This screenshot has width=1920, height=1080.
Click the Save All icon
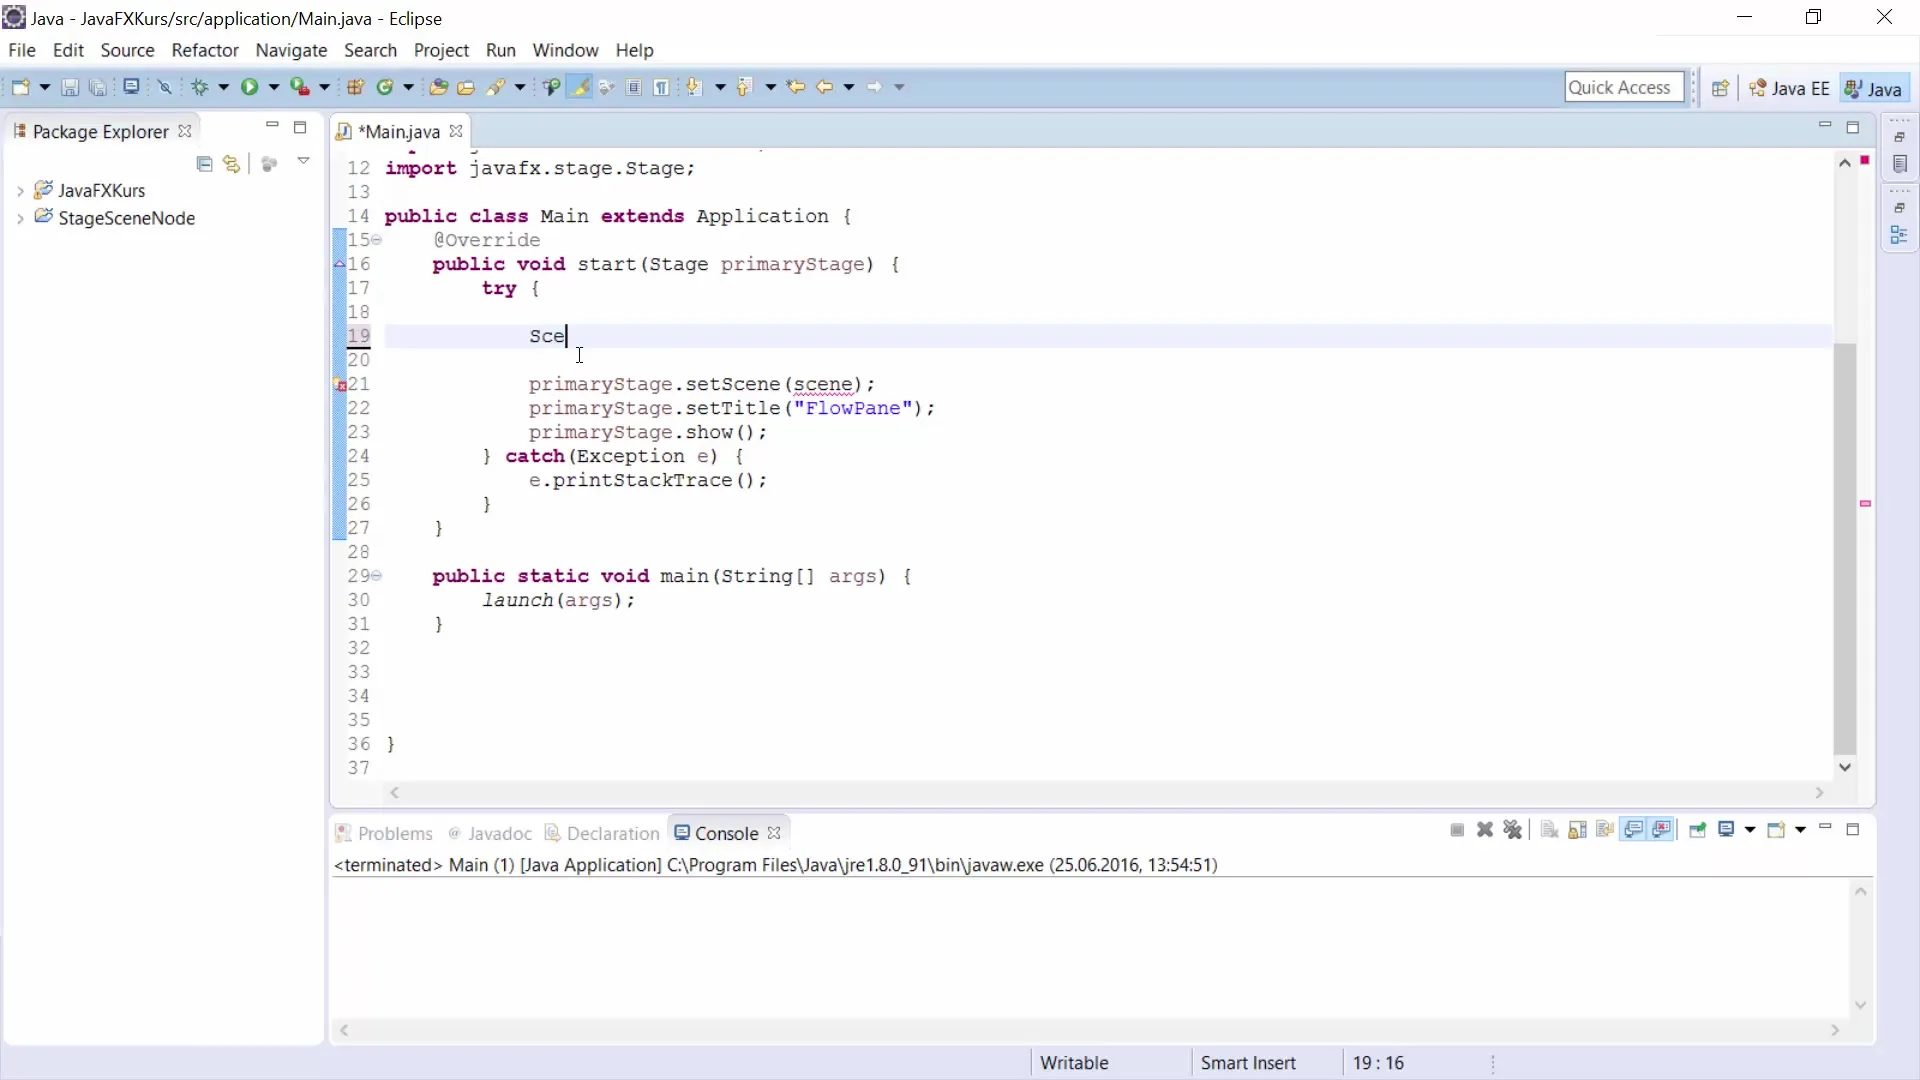click(x=97, y=87)
